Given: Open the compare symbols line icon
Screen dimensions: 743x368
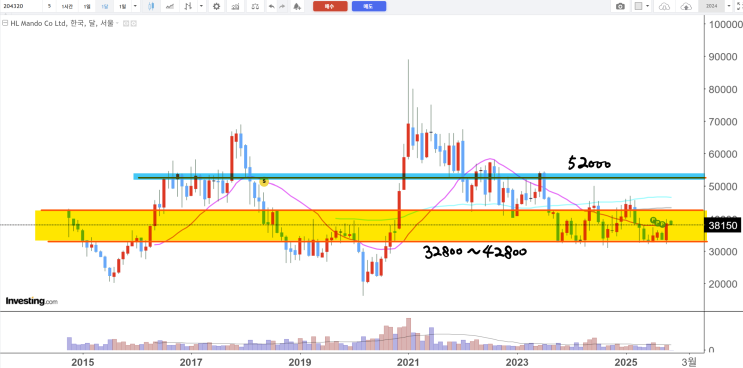Looking at the screenshot, I should [x=169, y=6].
